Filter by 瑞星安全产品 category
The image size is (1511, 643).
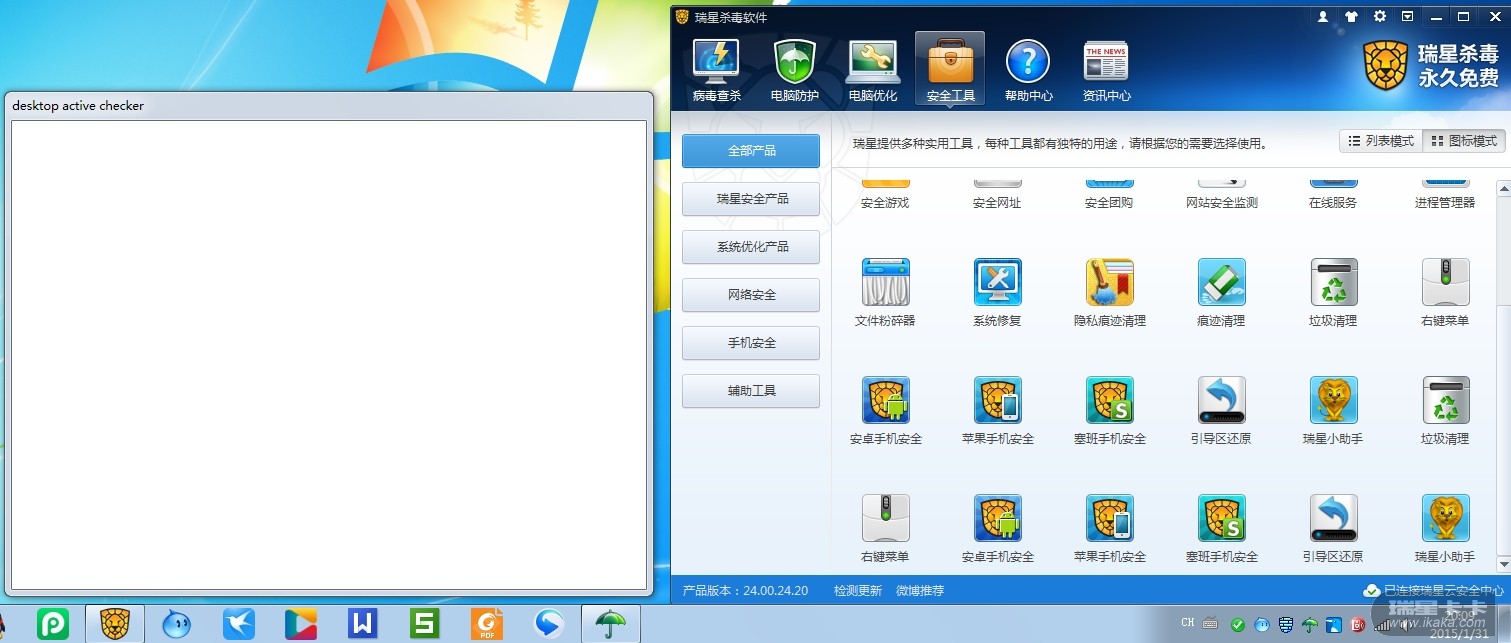[x=751, y=199]
